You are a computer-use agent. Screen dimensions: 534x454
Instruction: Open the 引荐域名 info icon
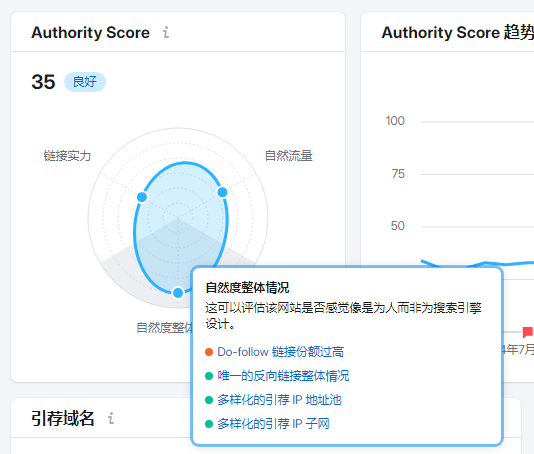(x=111, y=418)
